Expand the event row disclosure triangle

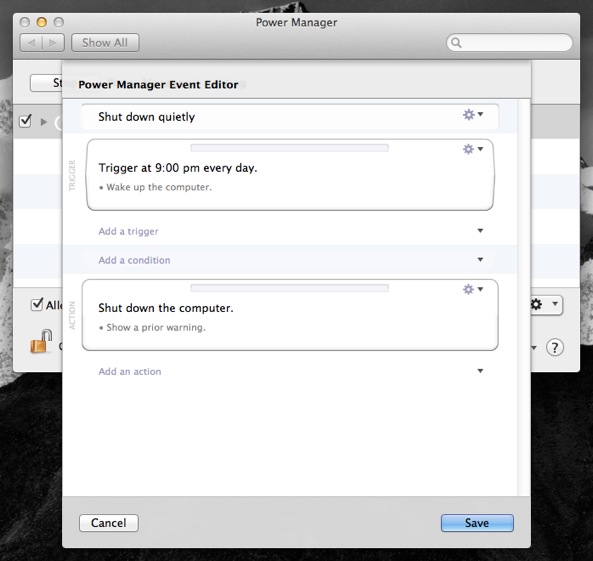(44, 122)
